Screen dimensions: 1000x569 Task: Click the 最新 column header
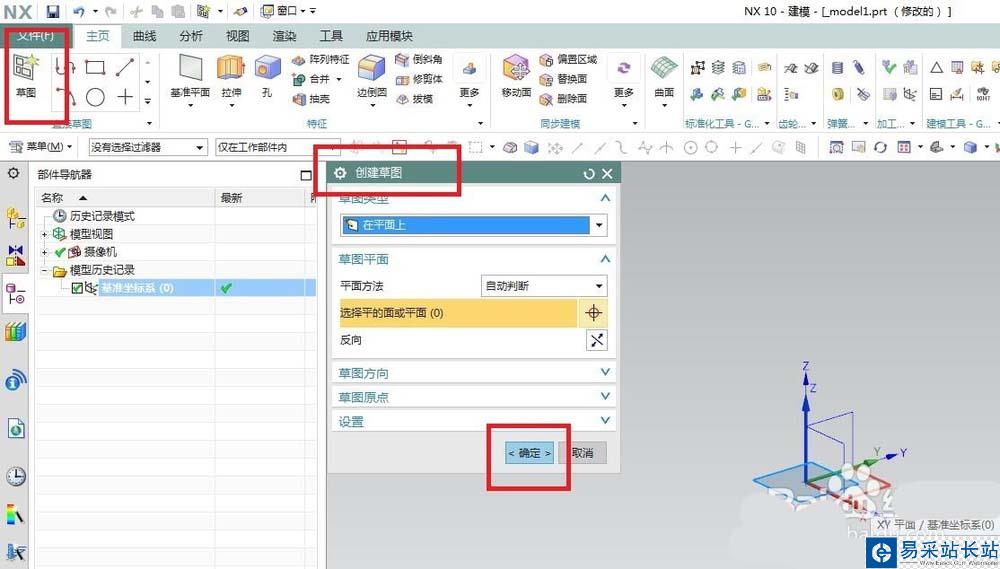click(x=261, y=198)
